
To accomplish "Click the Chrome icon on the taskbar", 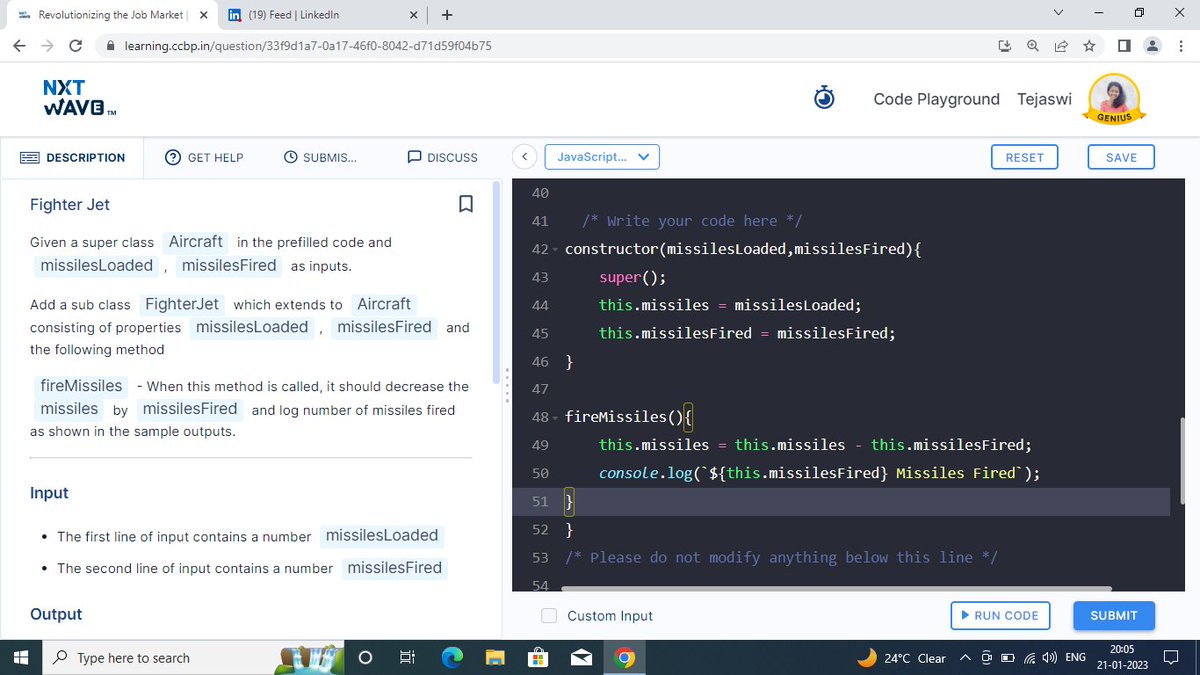I will 624,657.
